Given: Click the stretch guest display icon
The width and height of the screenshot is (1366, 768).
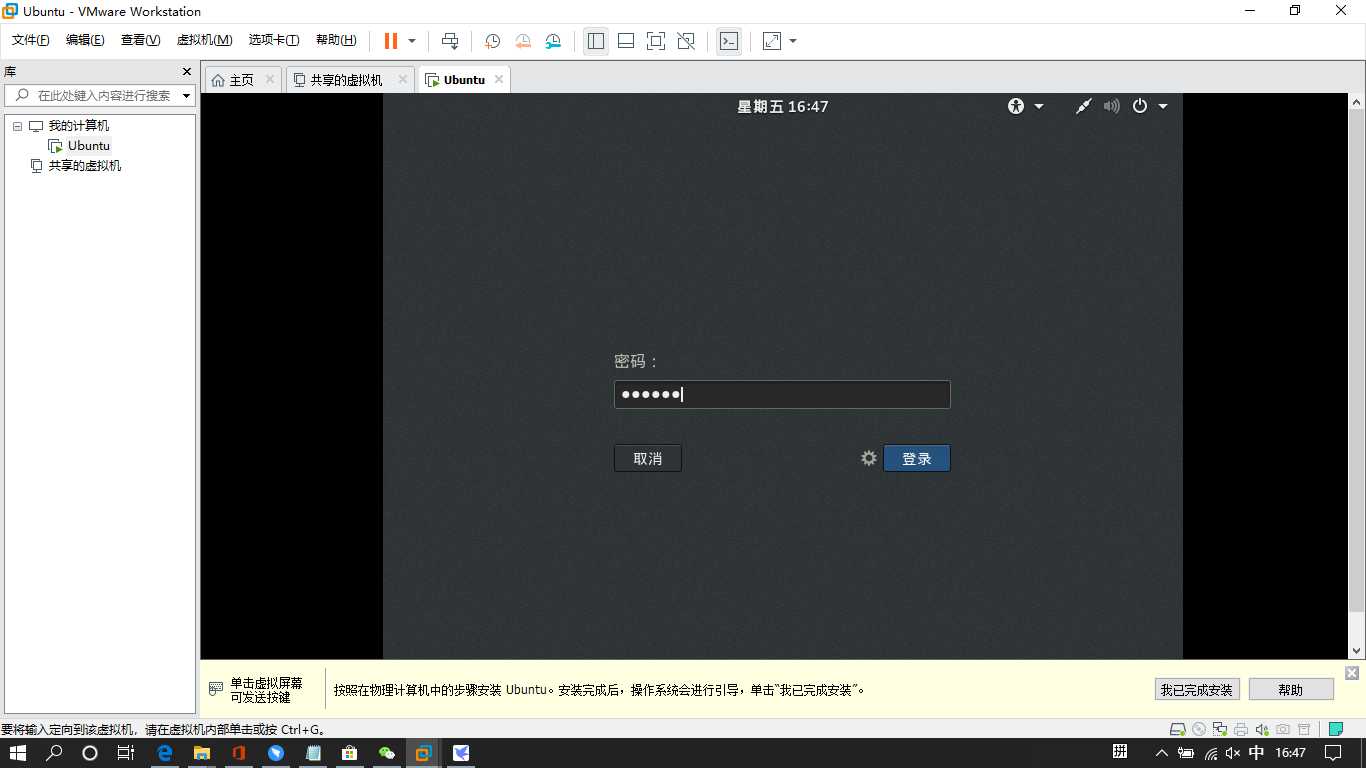Looking at the screenshot, I should (772, 41).
